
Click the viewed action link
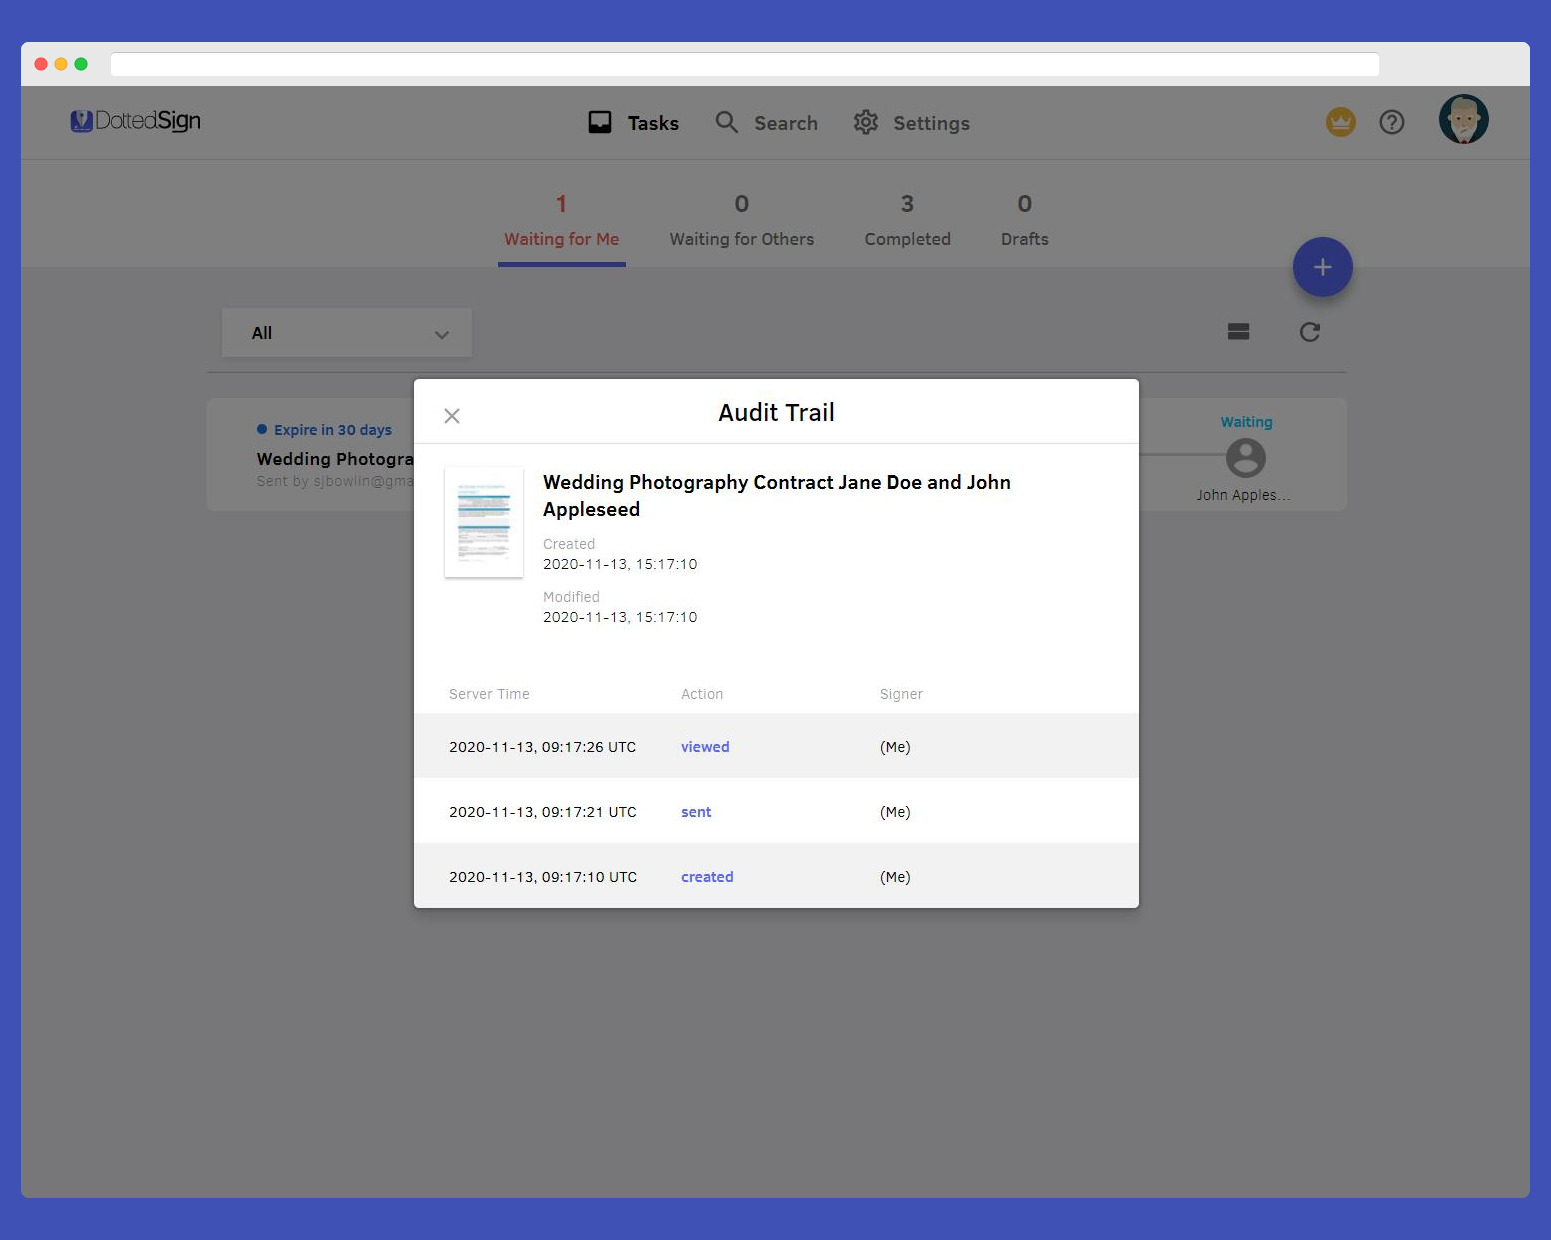coord(705,747)
